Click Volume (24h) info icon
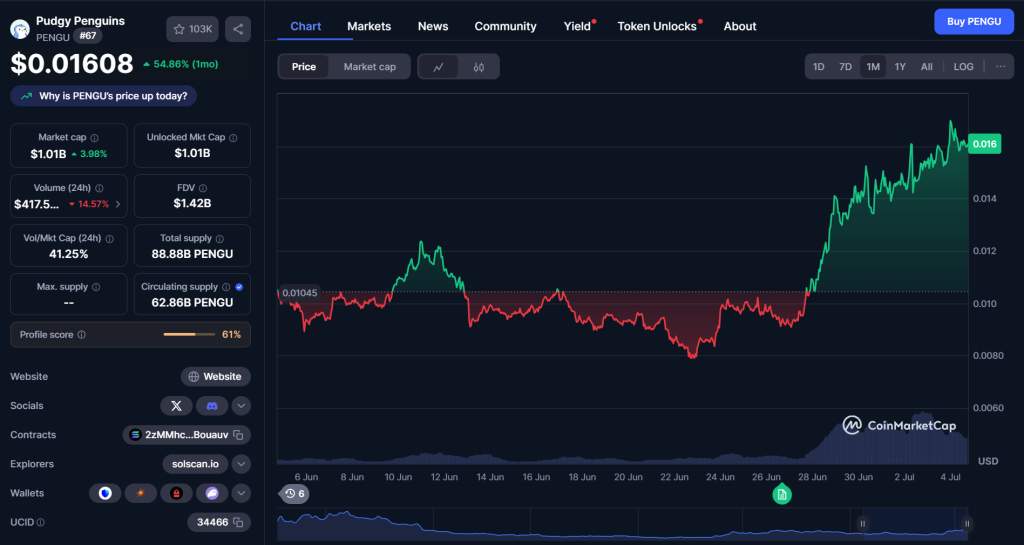 pos(99,188)
